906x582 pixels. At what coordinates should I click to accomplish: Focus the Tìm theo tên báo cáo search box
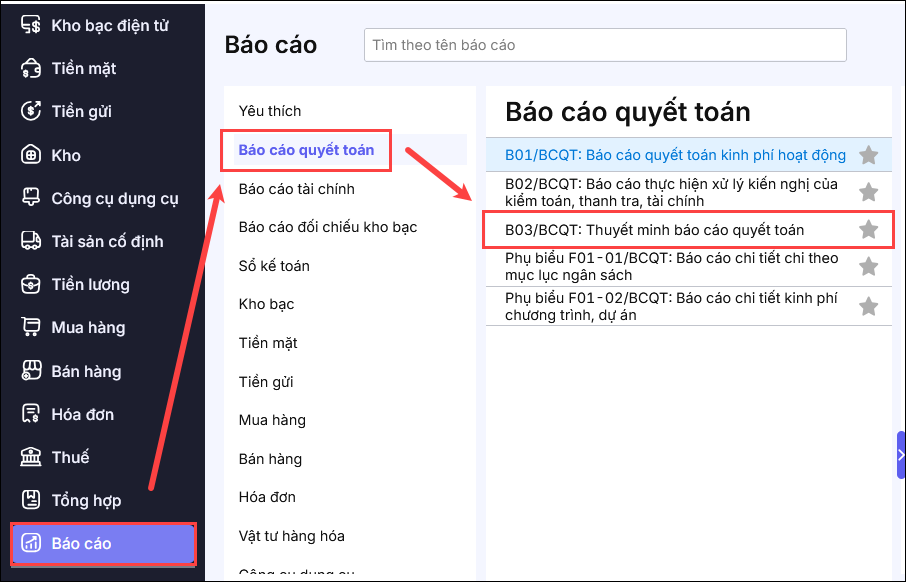pyautogui.click(x=605, y=45)
